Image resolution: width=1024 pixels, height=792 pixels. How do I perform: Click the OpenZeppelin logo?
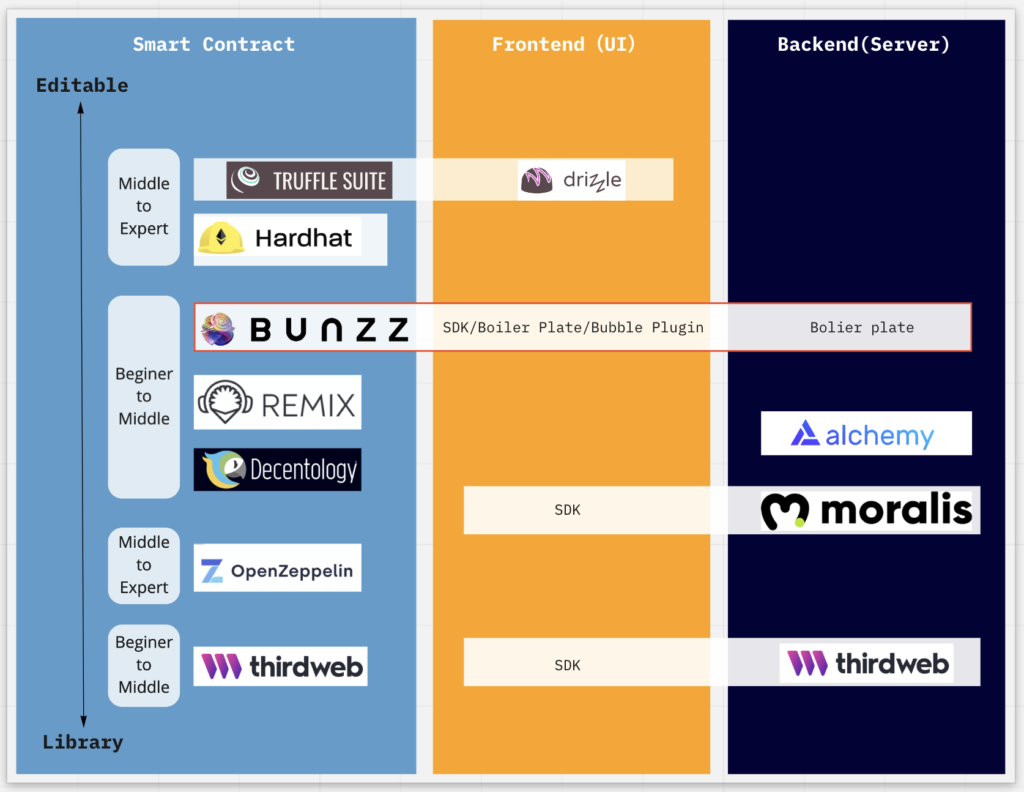(x=278, y=568)
